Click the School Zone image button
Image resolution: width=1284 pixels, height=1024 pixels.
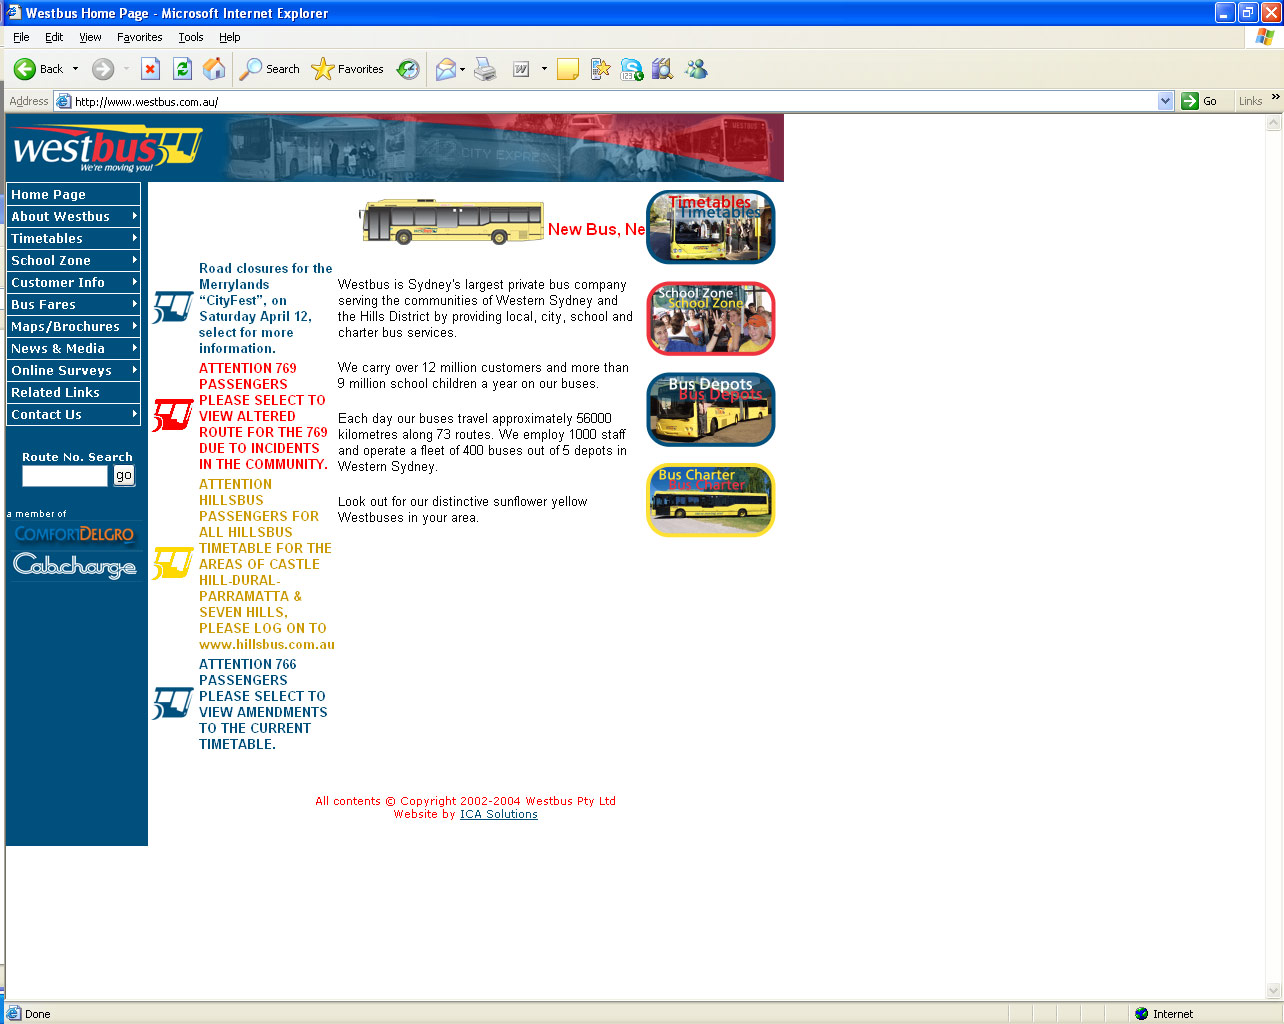711,318
